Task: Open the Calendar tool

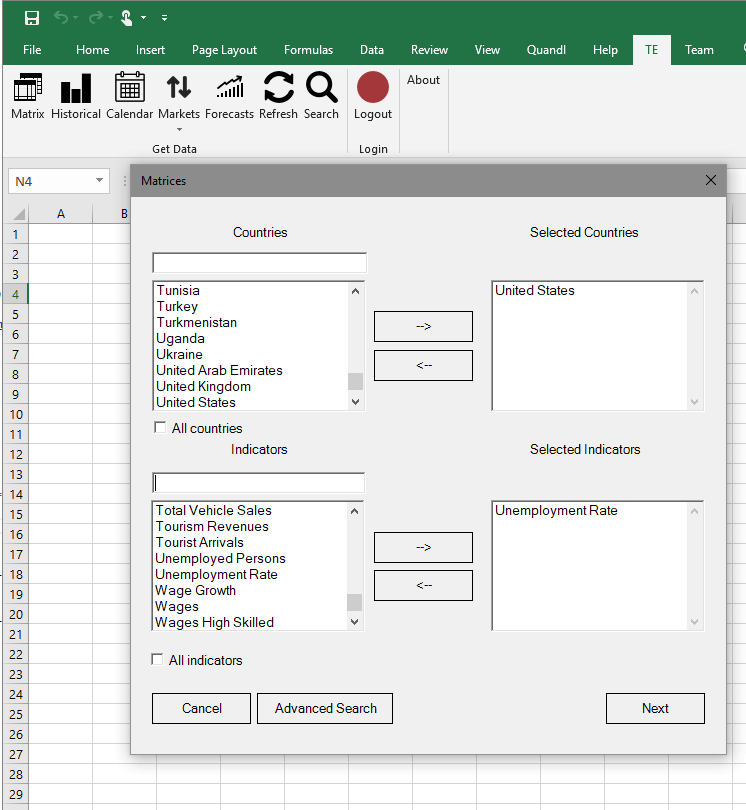Action: point(130,96)
